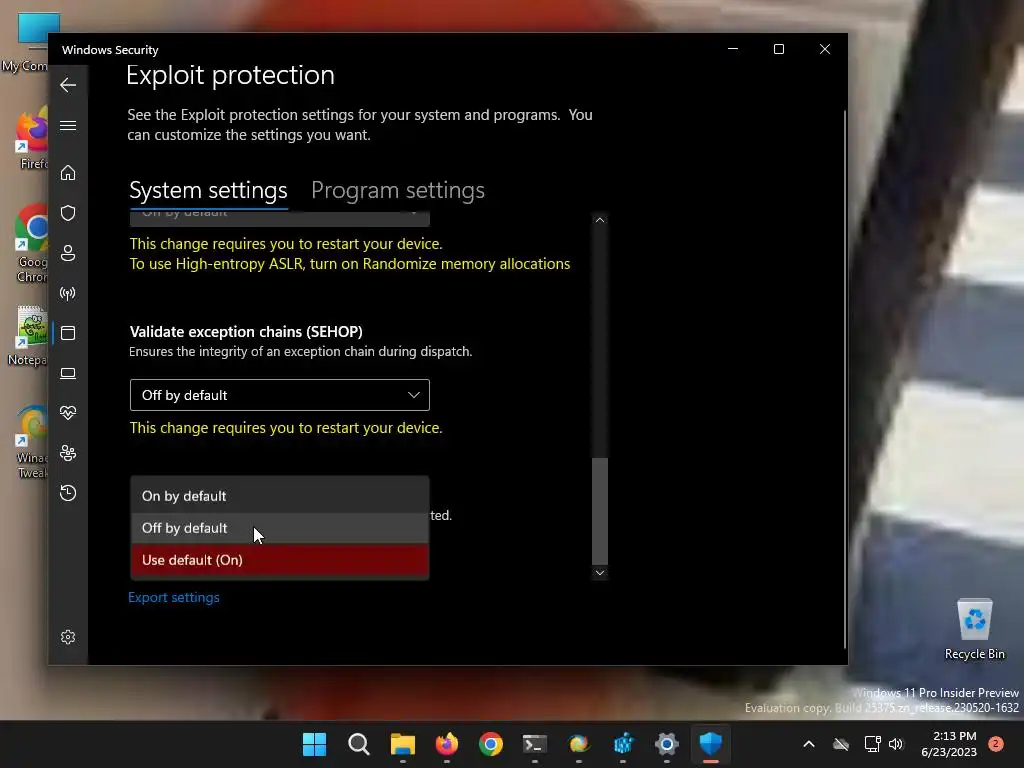Viewport: 1024px width, 768px height.
Task: Show hidden system tray icons
Action: click(x=808, y=744)
